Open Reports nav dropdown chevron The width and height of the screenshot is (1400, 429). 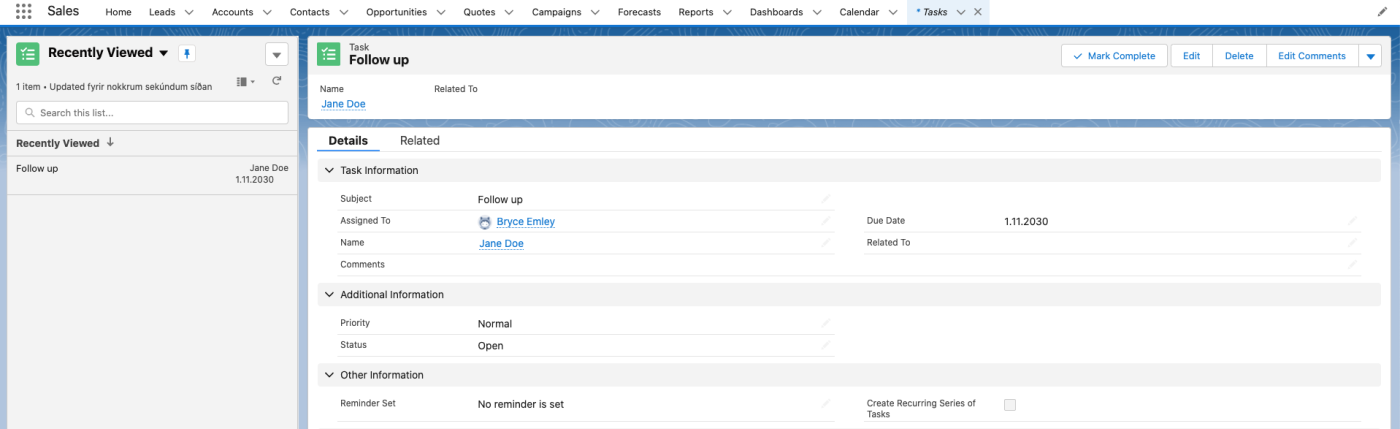727,12
